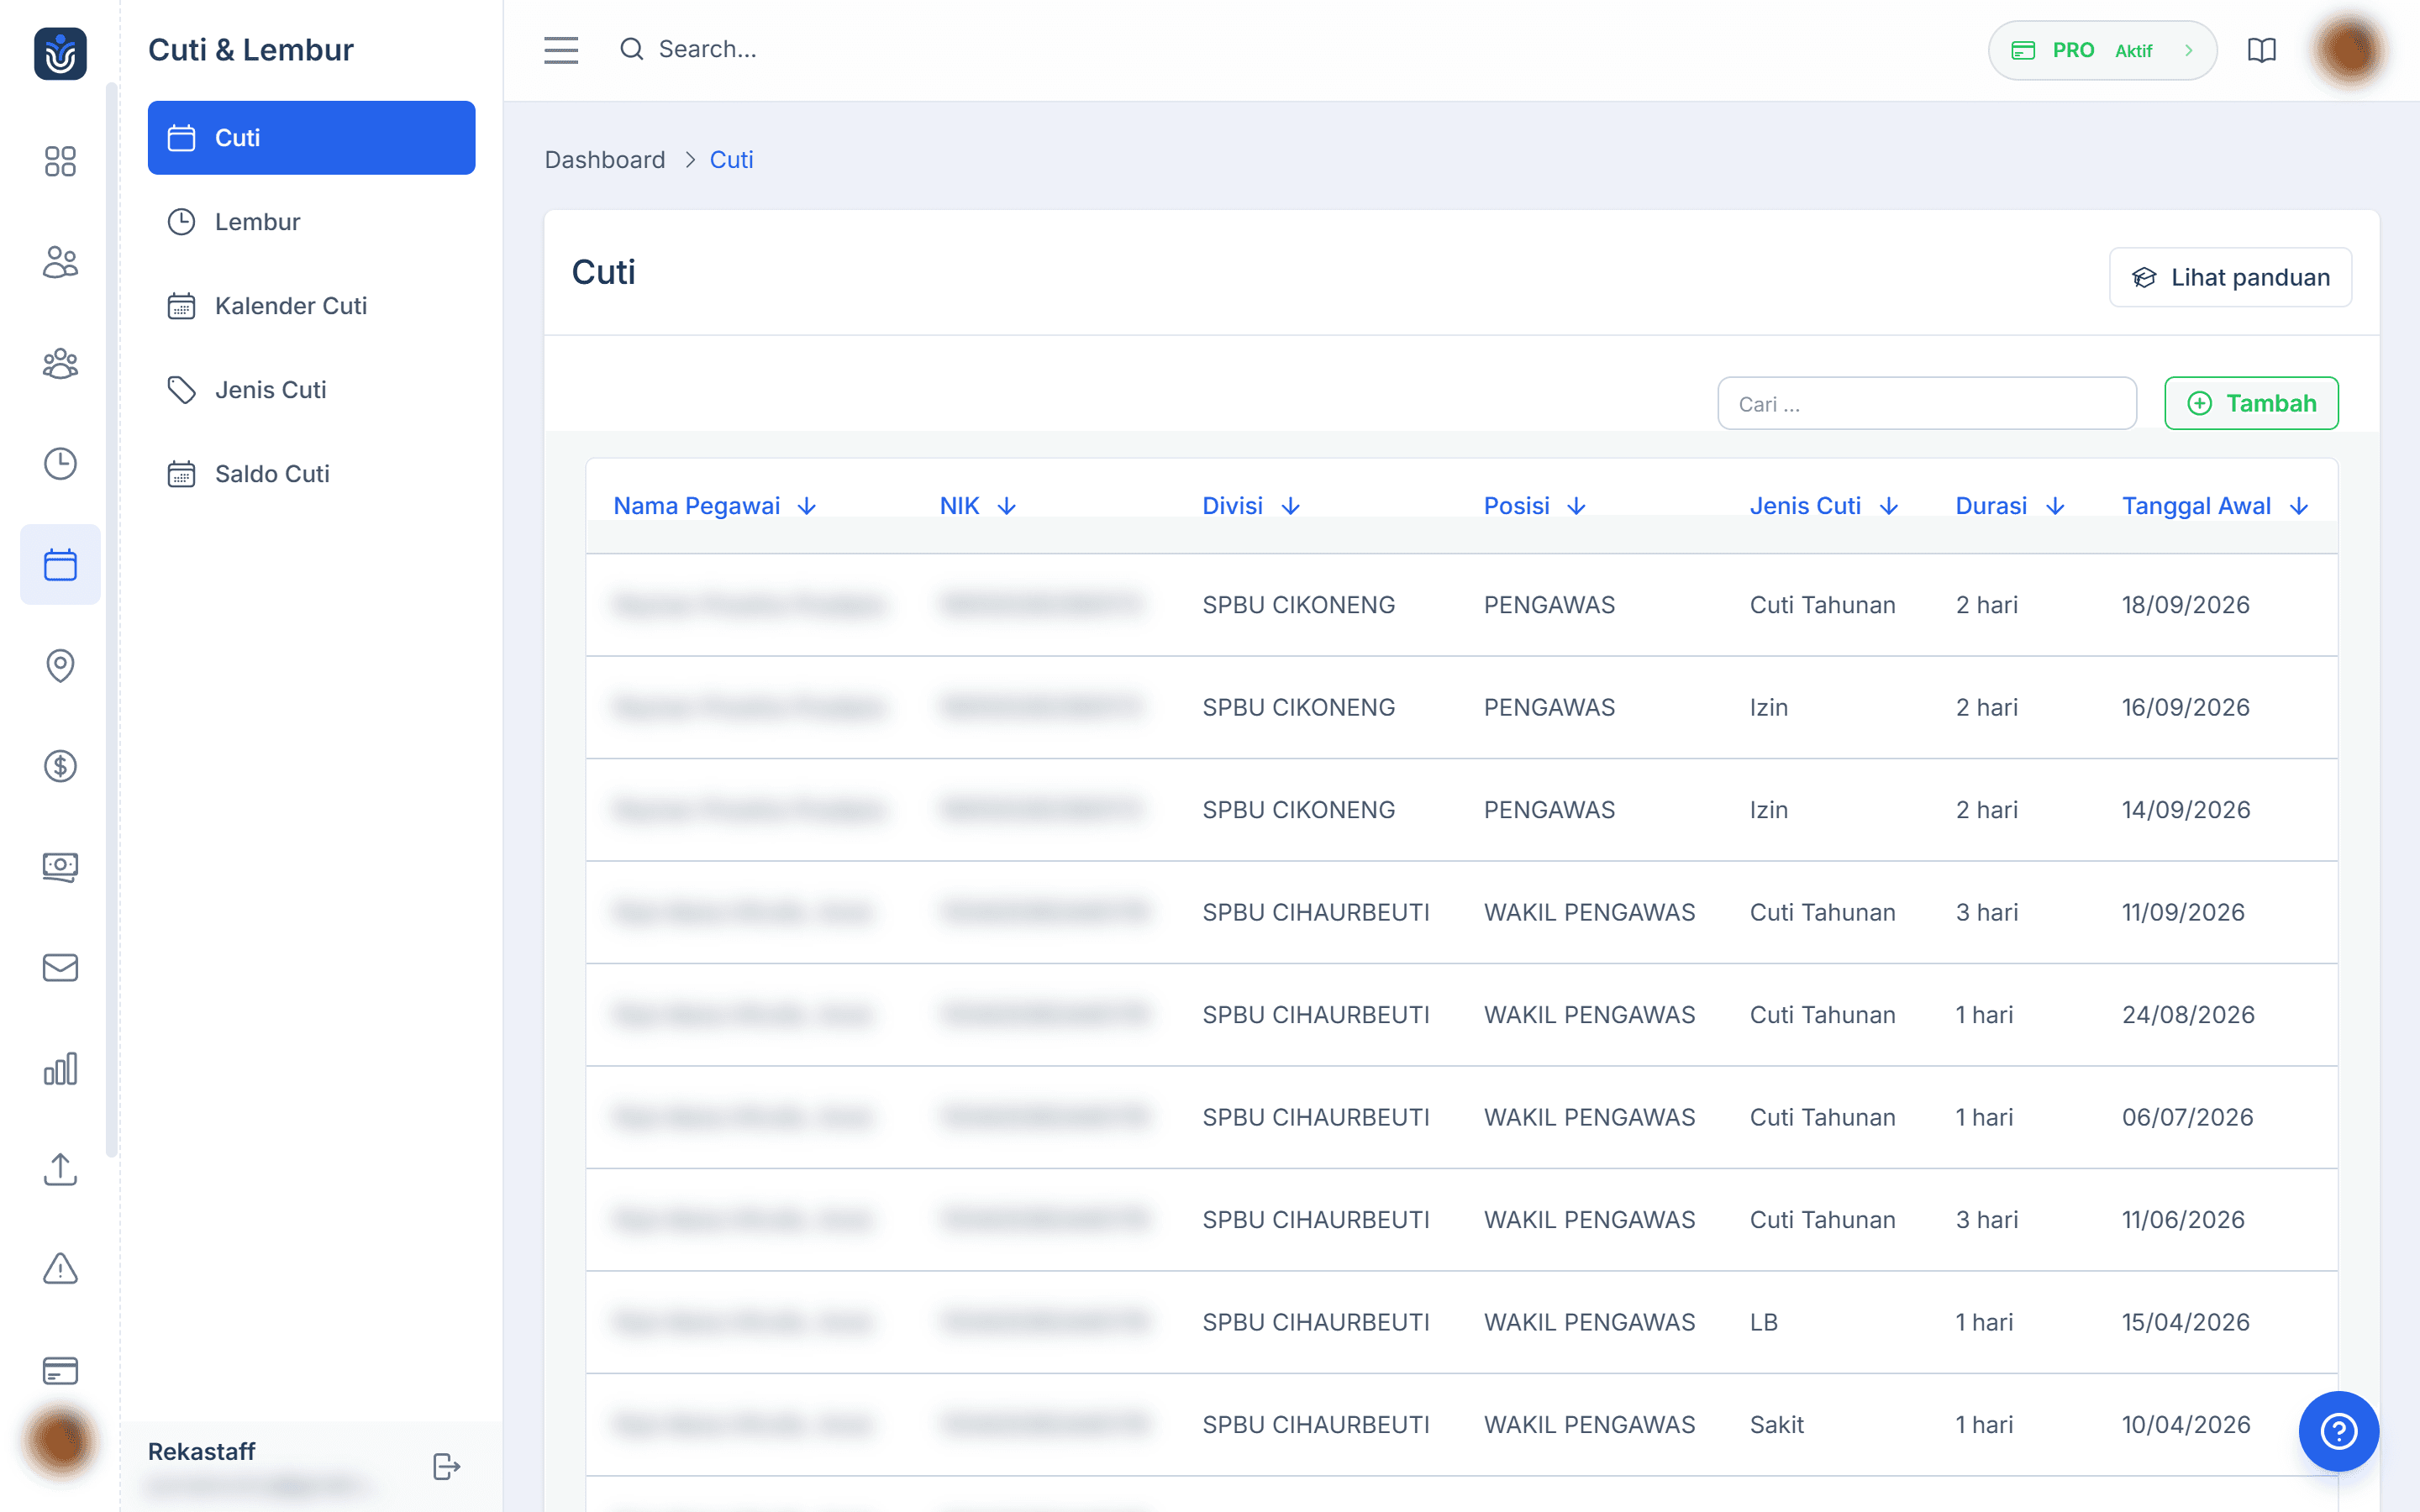Sort table by Divisi column
Viewport: 2420px width, 1512px height.
pos(1251,506)
